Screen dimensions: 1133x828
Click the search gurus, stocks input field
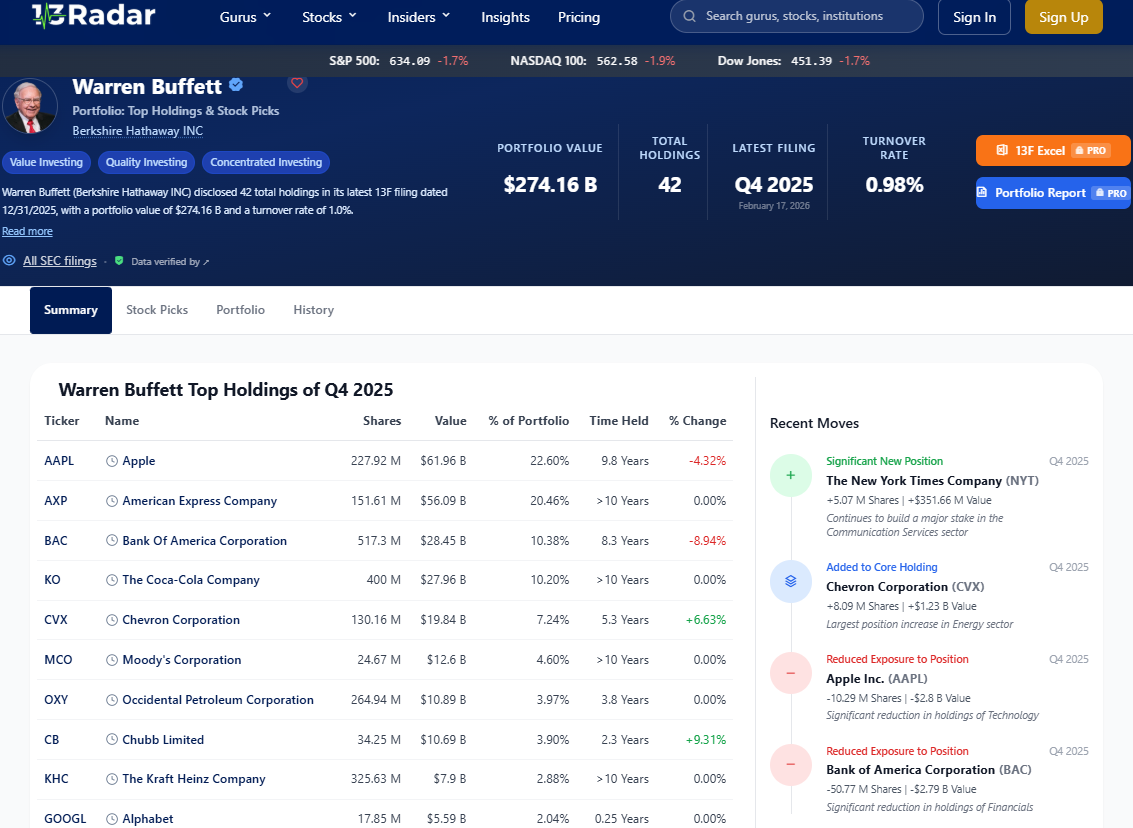(796, 16)
